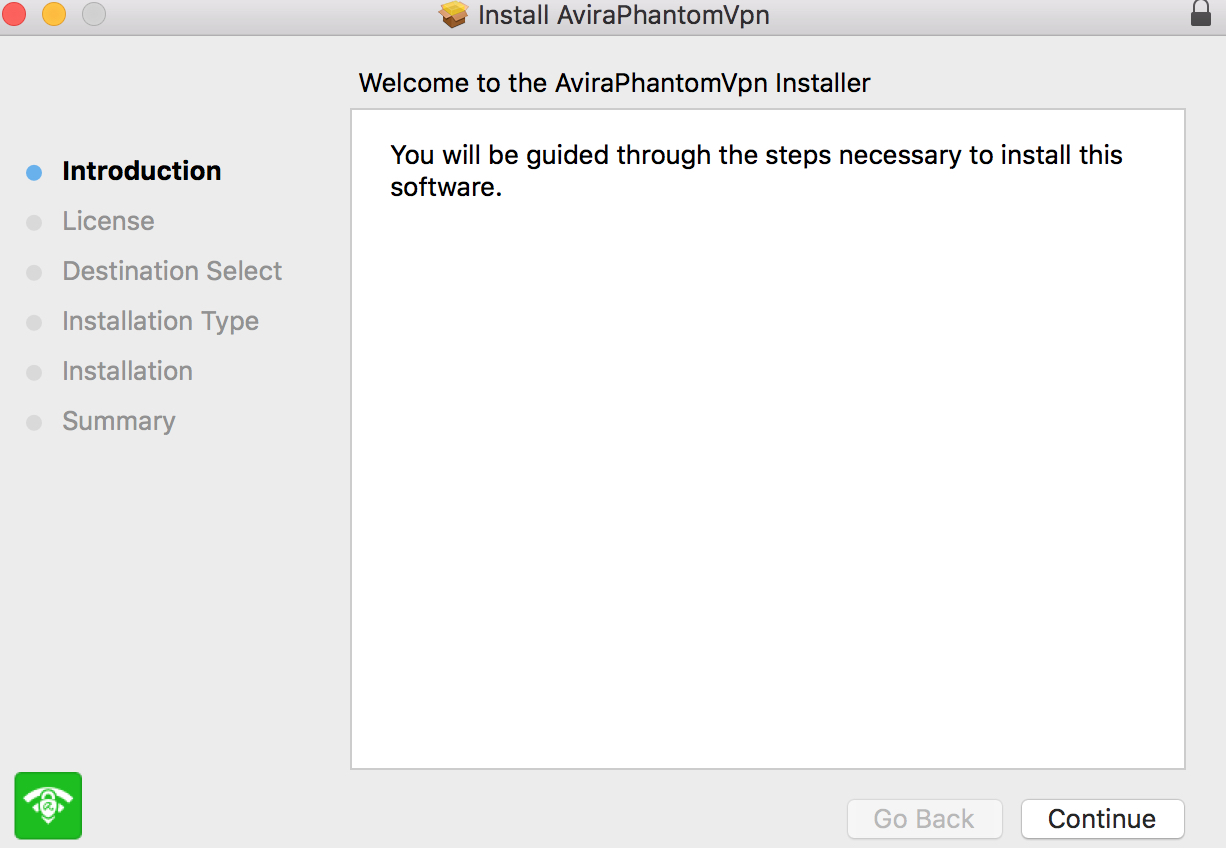Click the Continue button

(1102, 819)
